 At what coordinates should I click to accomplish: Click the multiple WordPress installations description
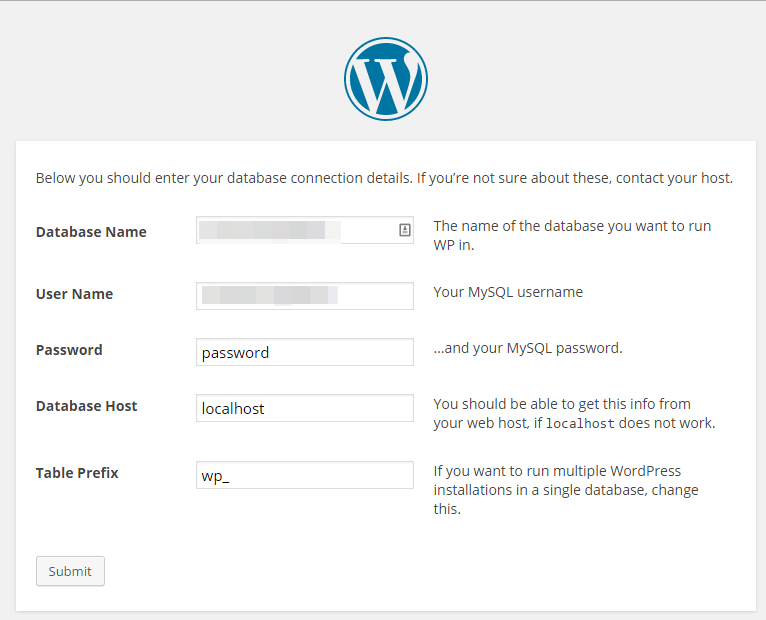[x=565, y=489]
